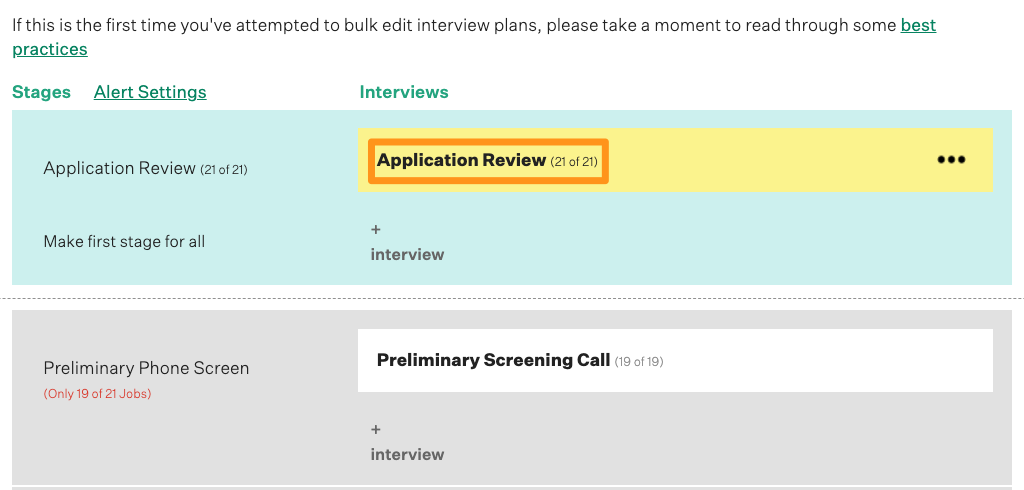The height and width of the screenshot is (490, 1024).
Task: Click the highlighted Application Review interview title
Action: (461, 160)
